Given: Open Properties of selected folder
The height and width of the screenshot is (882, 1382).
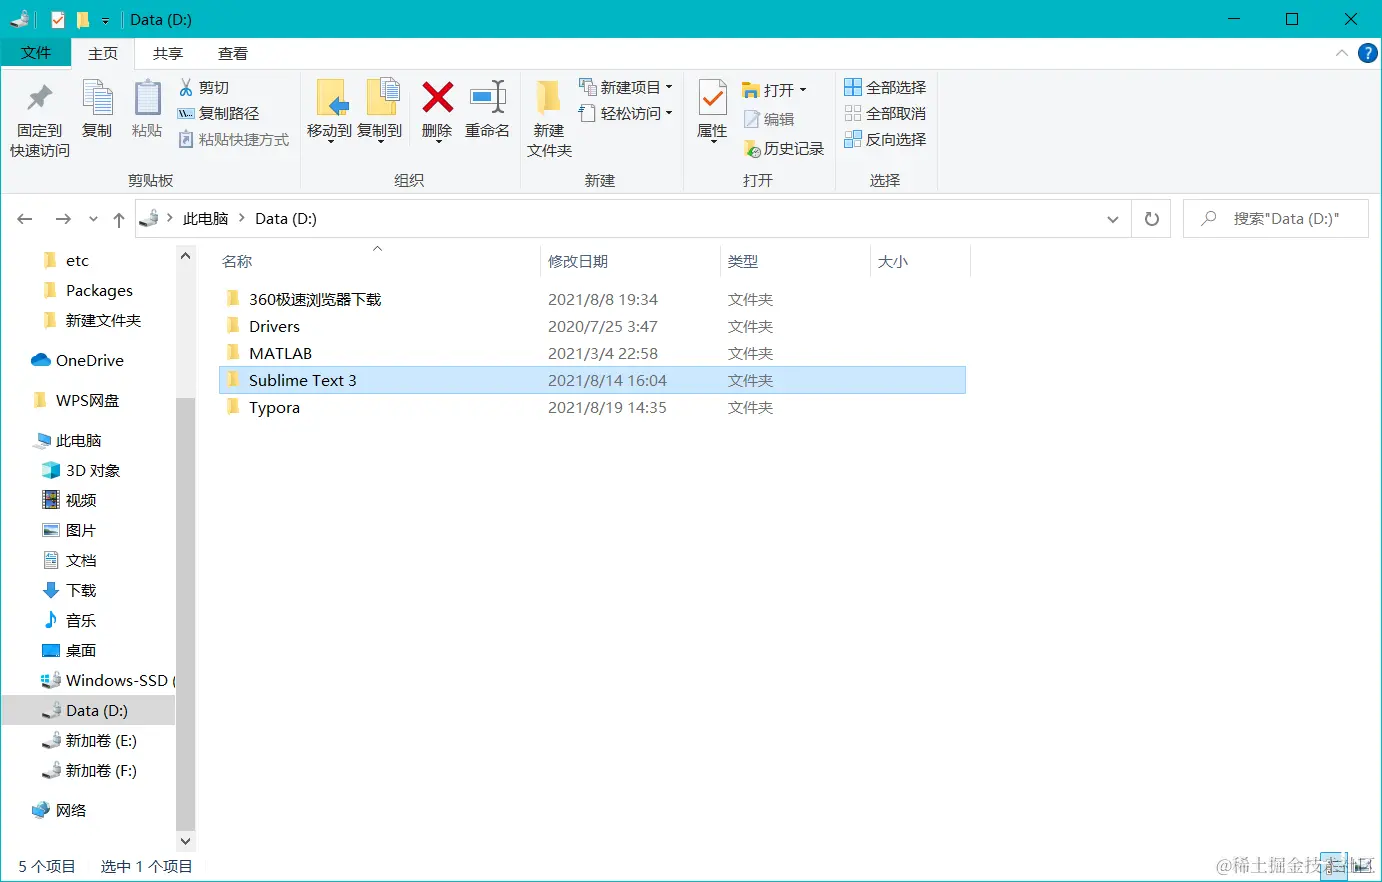Looking at the screenshot, I should point(712,111).
